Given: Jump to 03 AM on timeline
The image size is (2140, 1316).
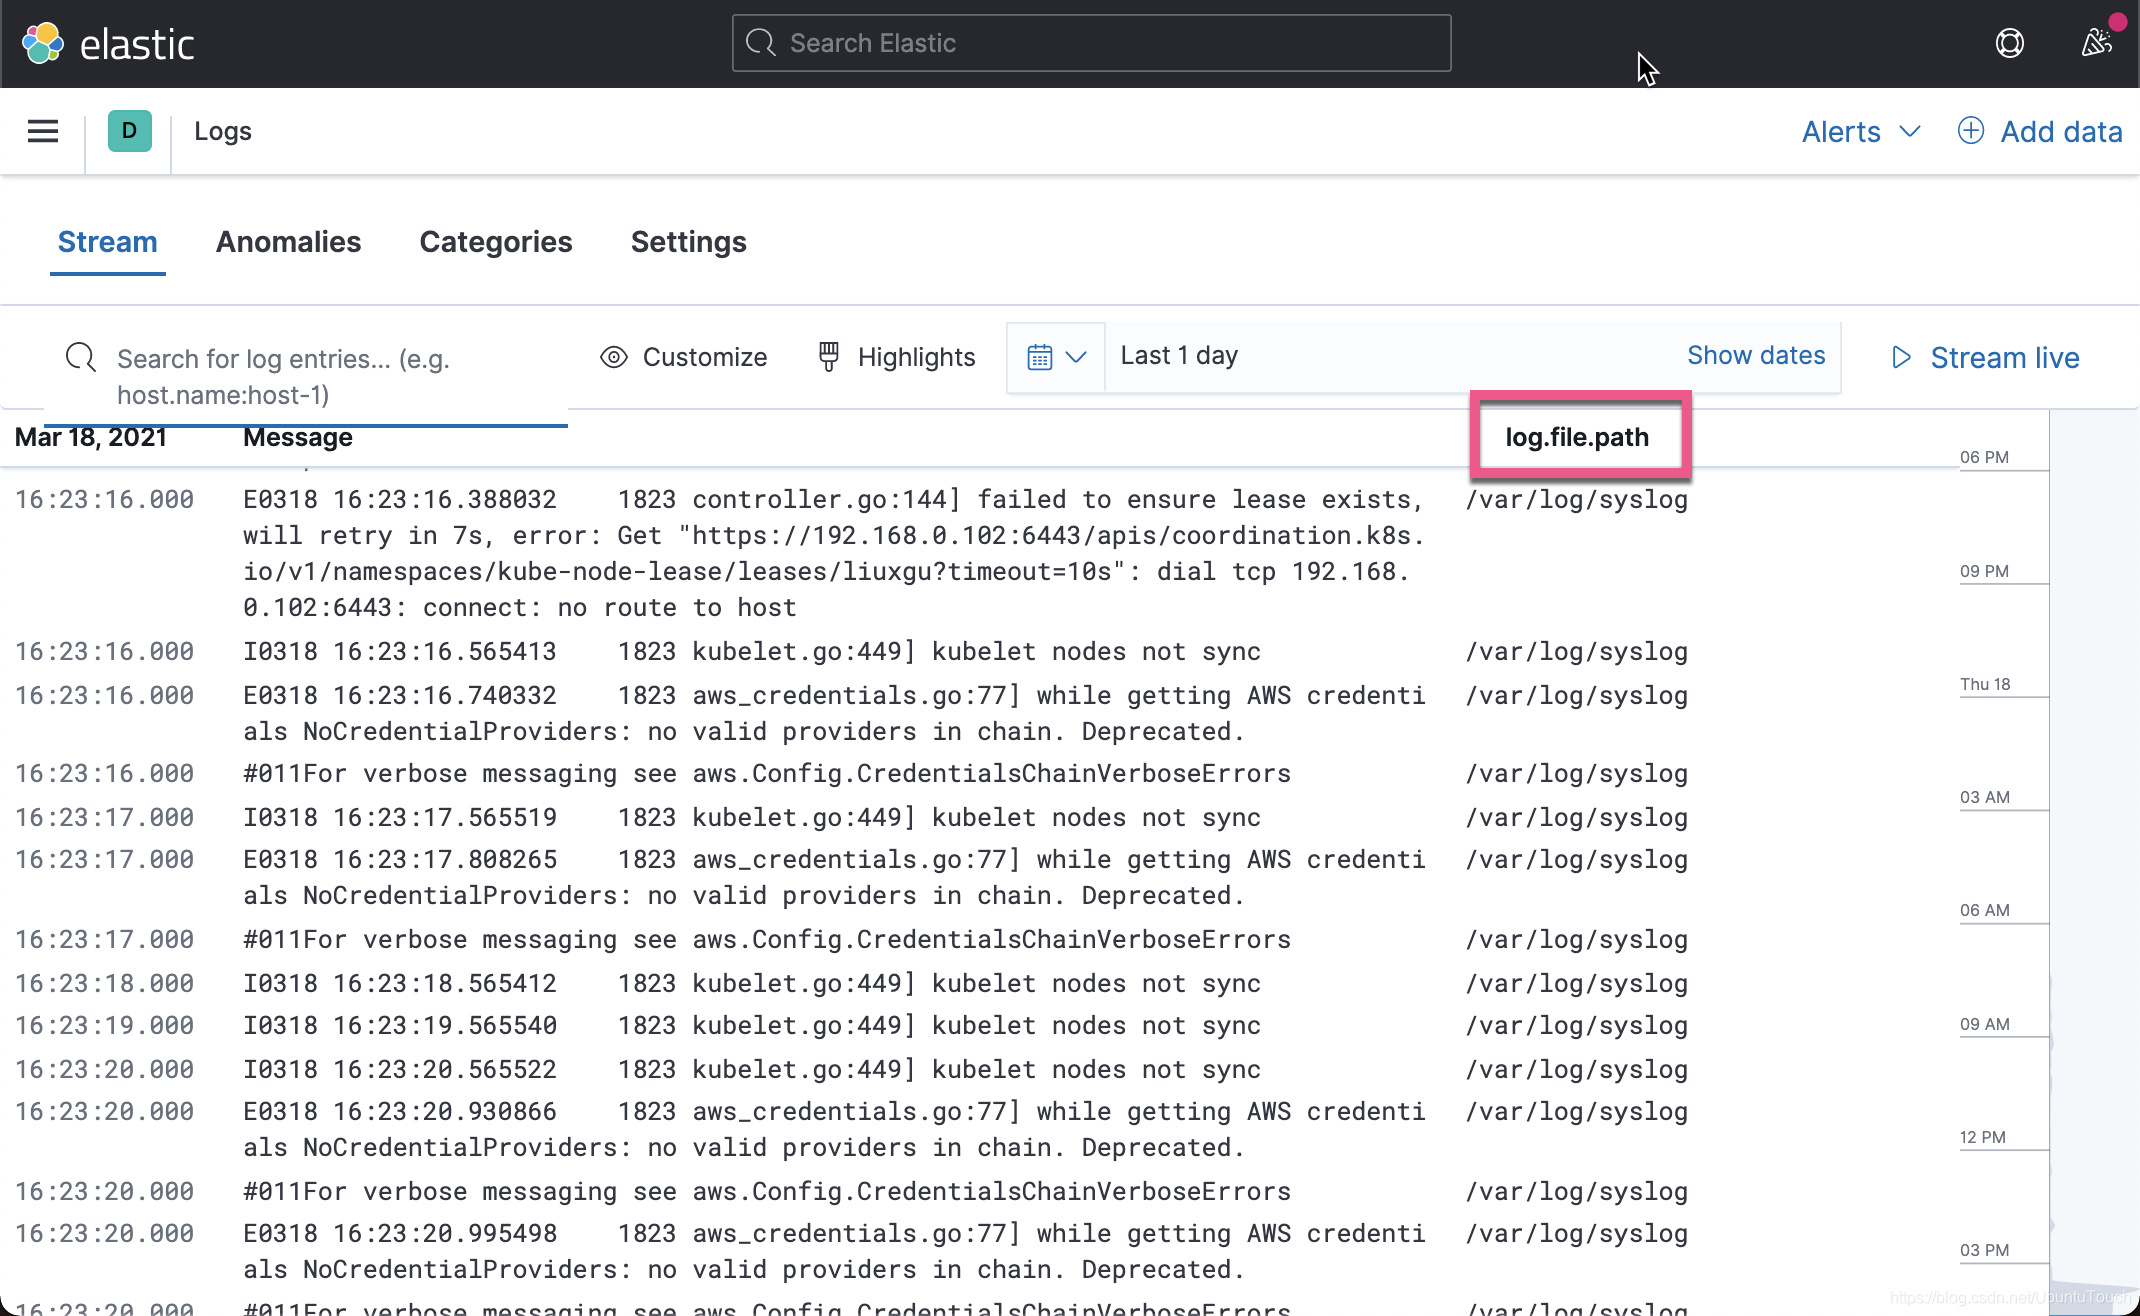Looking at the screenshot, I should tap(1986, 797).
